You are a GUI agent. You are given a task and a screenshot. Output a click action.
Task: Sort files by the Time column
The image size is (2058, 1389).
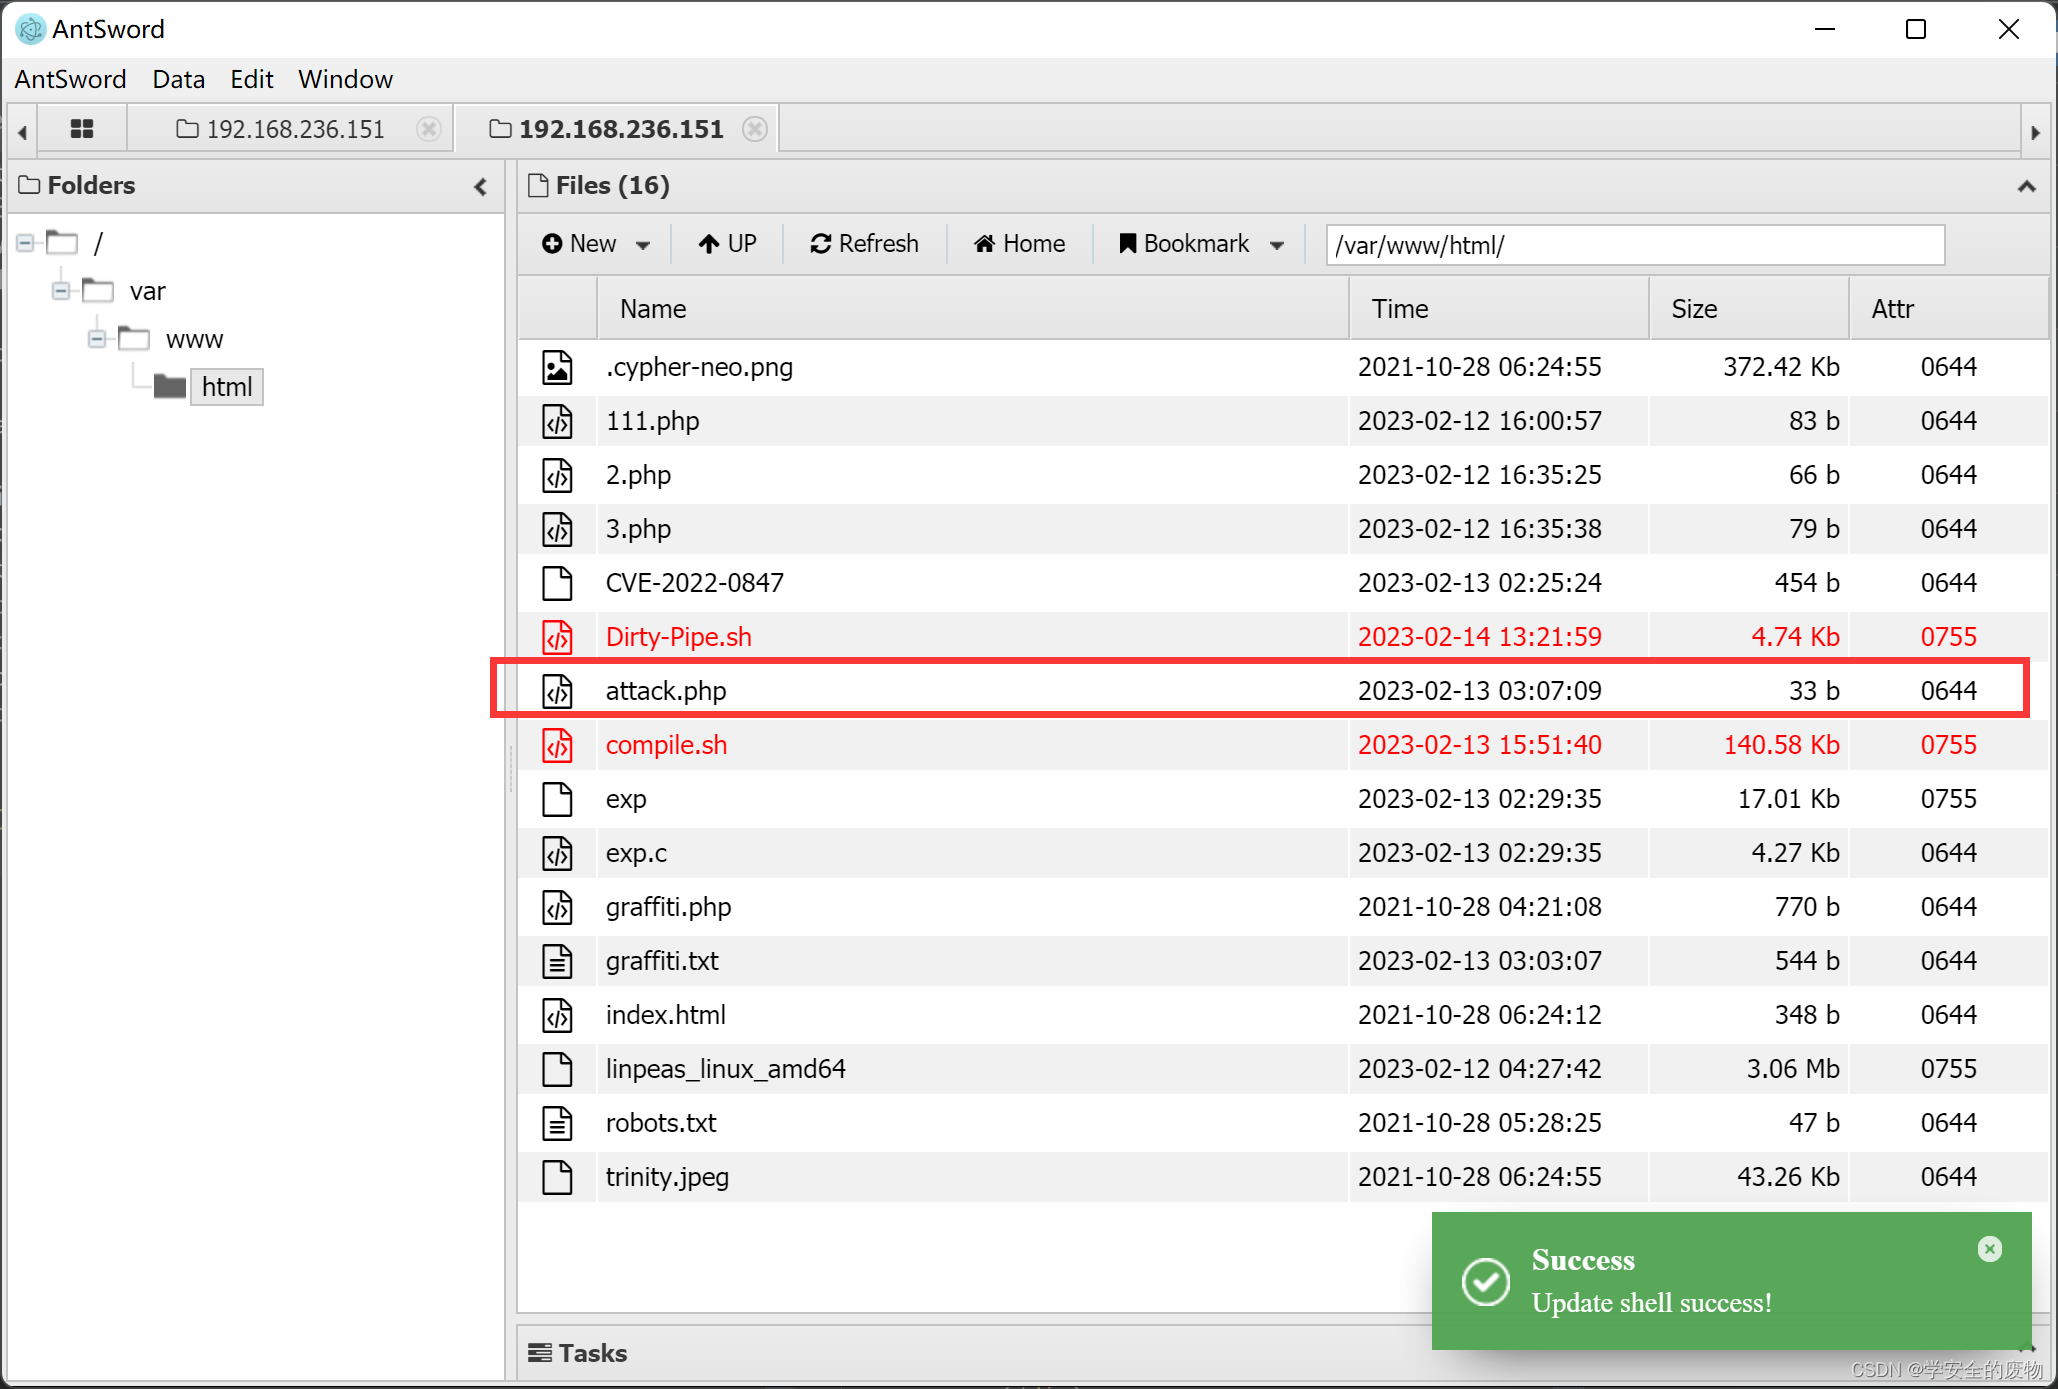(1498, 309)
